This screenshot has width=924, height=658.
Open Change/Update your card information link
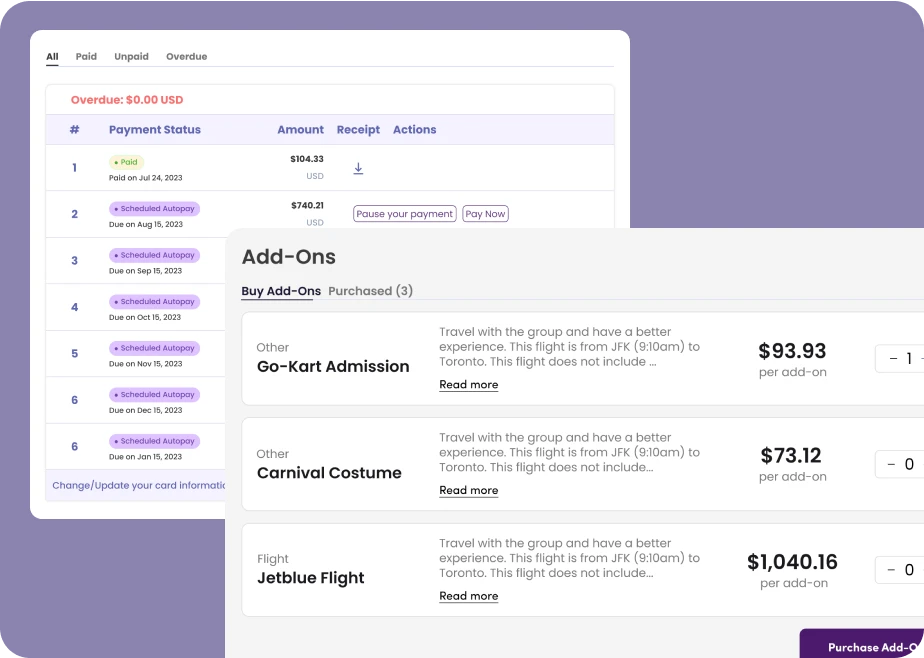pos(139,486)
